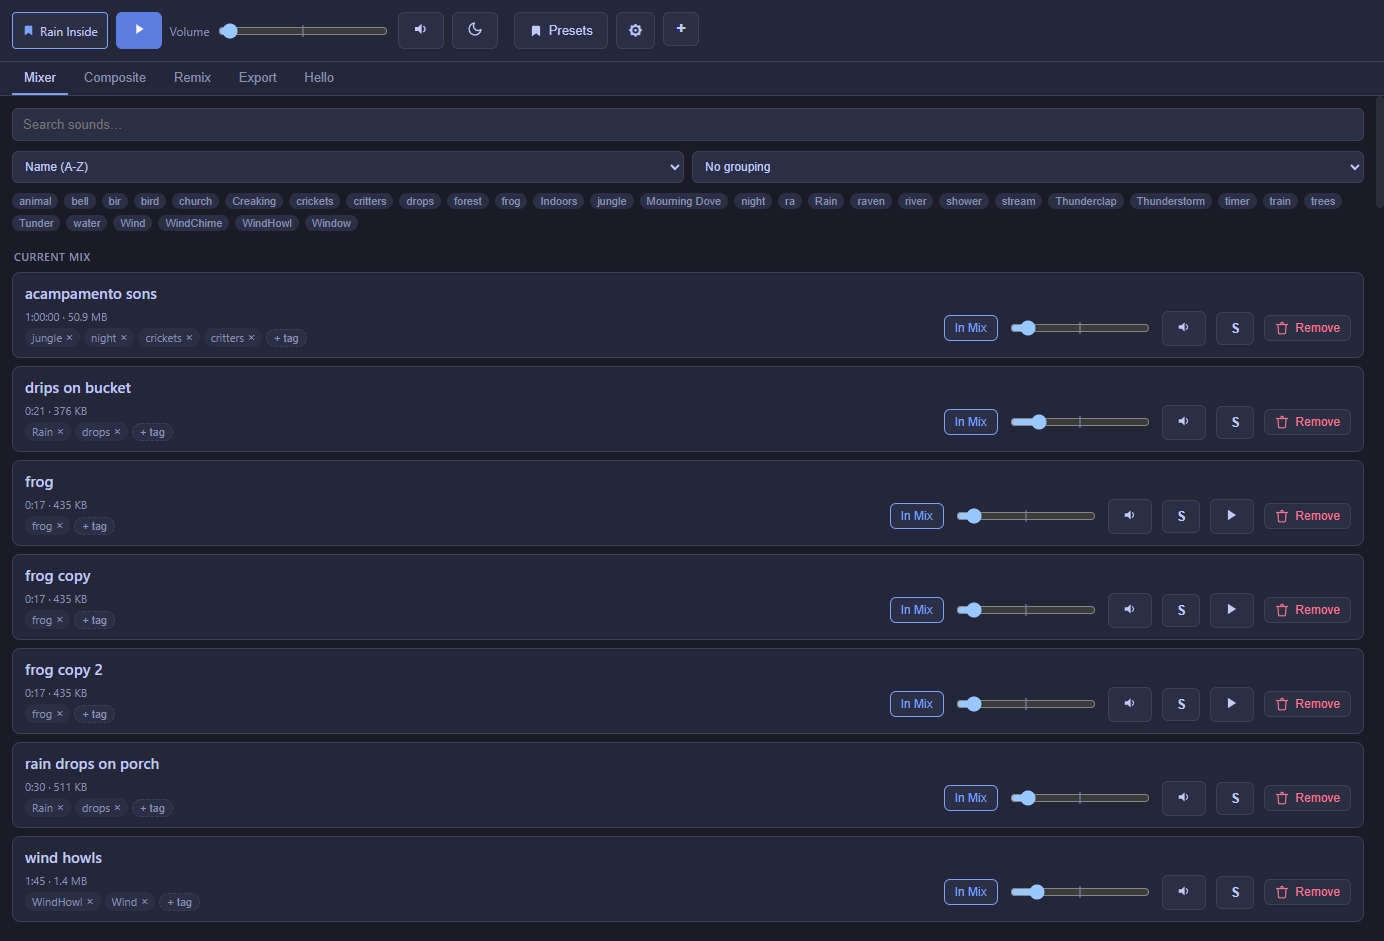The width and height of the screenshot is (1384, 941).
Task: Filter by the WindChime tag chip
Action: [194, 223]
